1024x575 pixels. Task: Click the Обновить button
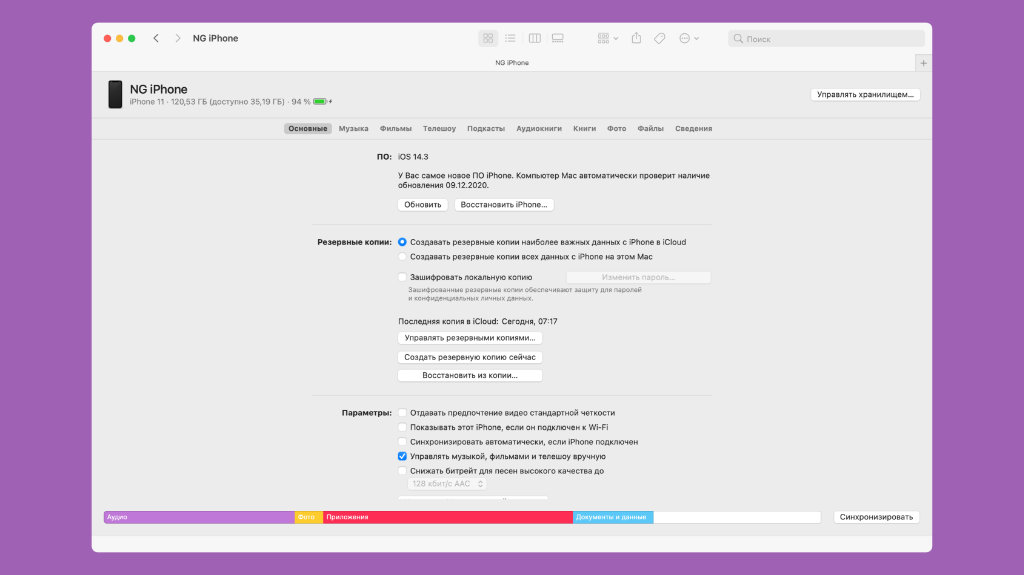423,205
